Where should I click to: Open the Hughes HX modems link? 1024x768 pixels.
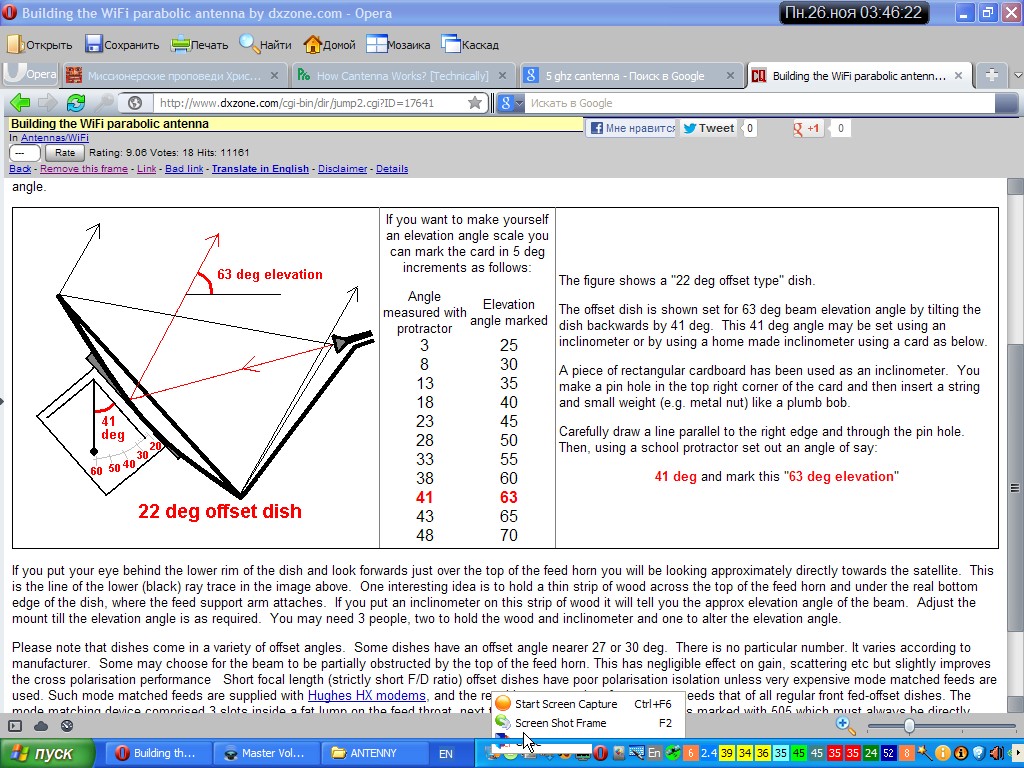point(366,696)
